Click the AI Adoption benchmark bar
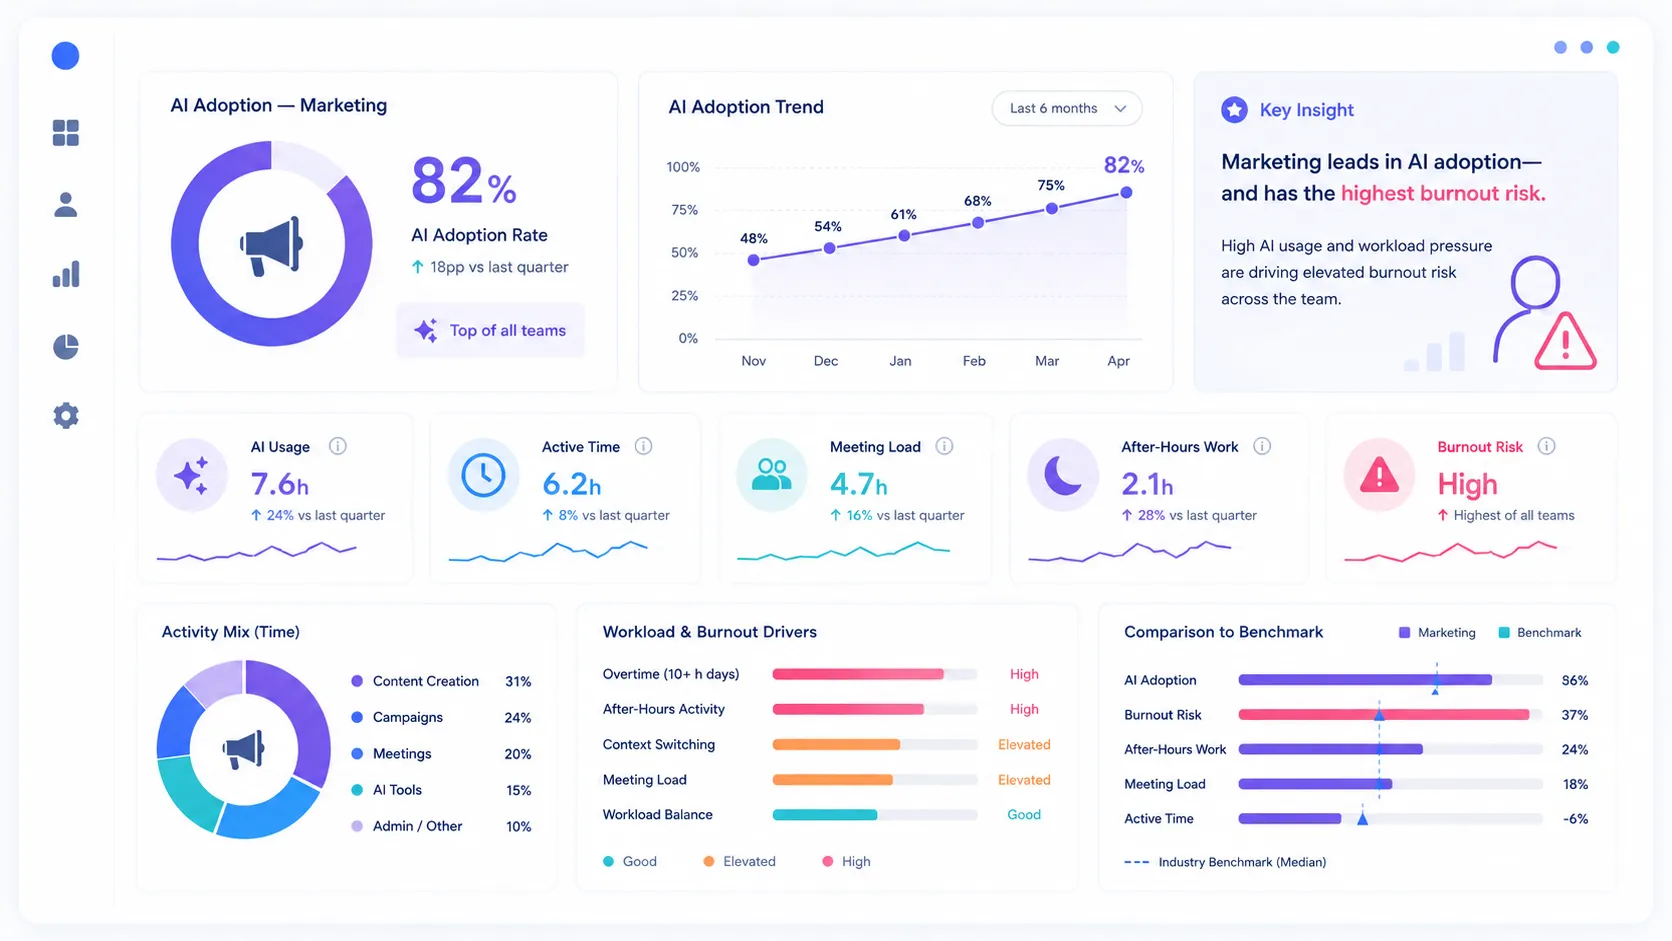The image size is (1672, 941). (1390, 680)
